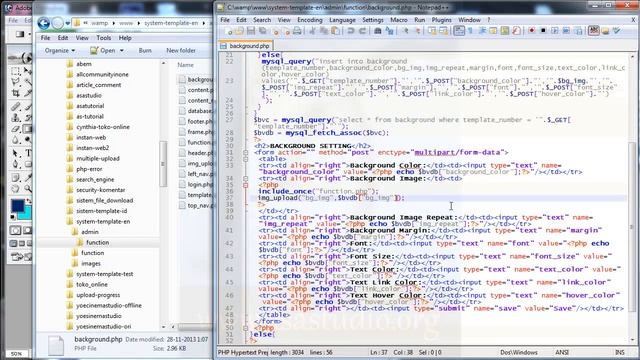
Task: Expand the arrow next to Open button
Action: (122, 51)
